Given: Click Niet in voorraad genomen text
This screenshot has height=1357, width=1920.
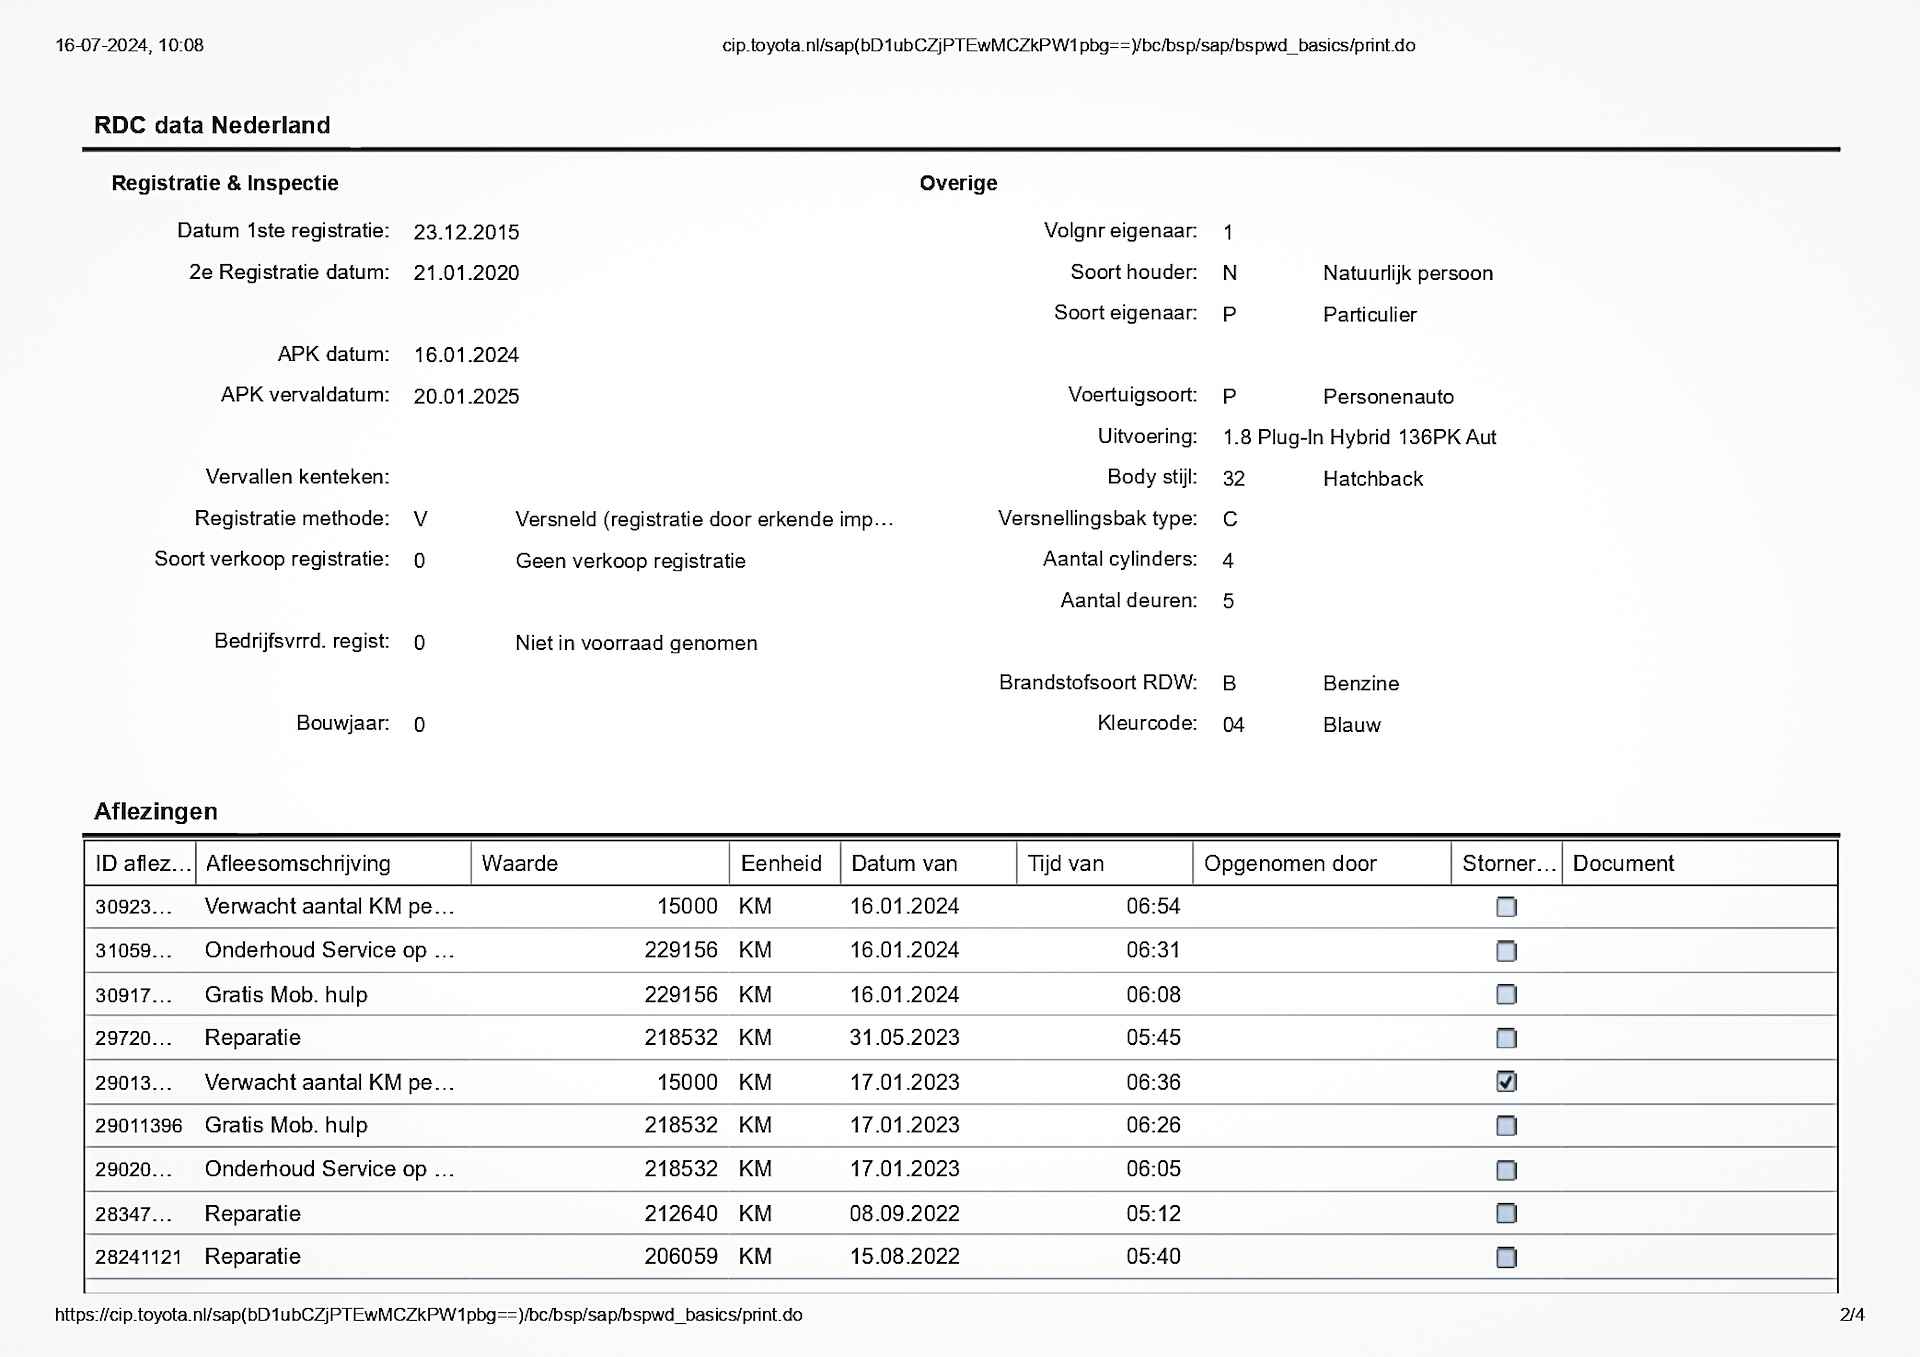Looking at the screenshot, I should click(x=636, y=643).
